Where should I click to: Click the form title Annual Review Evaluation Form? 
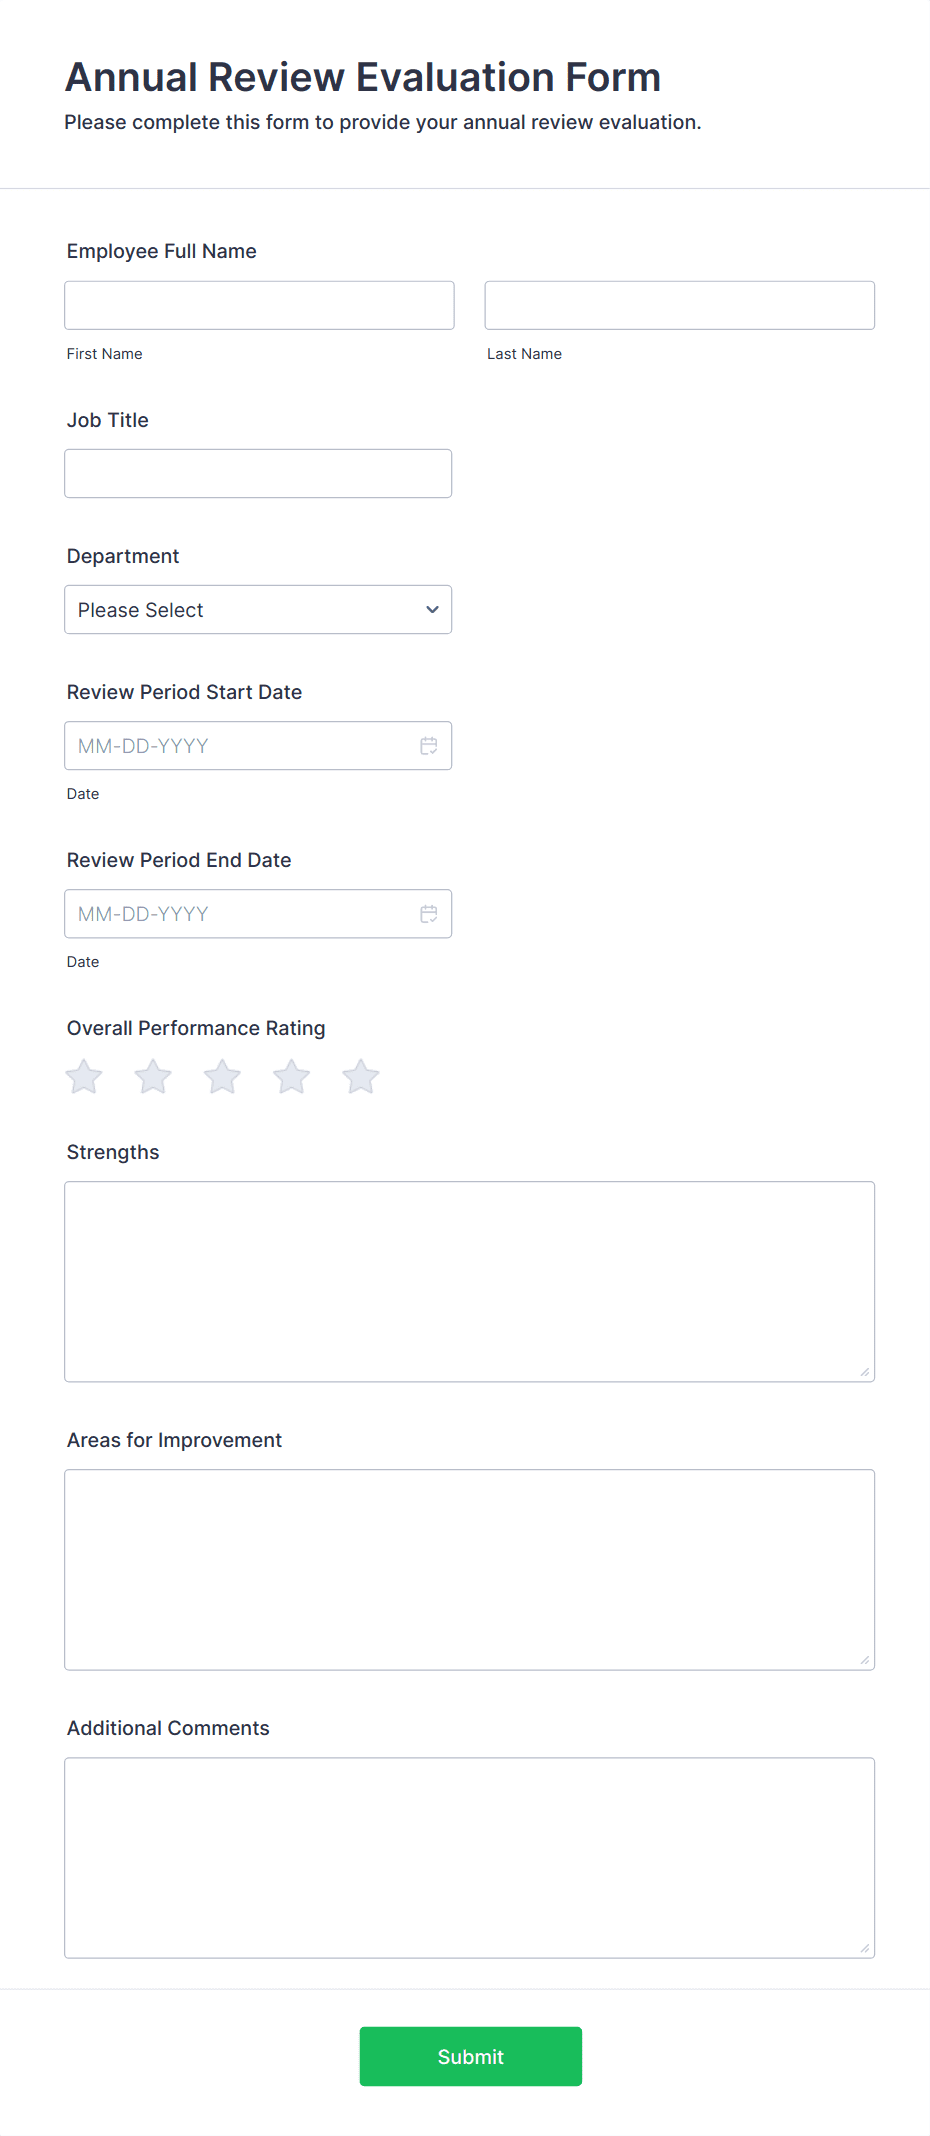(x=362, y=76)
